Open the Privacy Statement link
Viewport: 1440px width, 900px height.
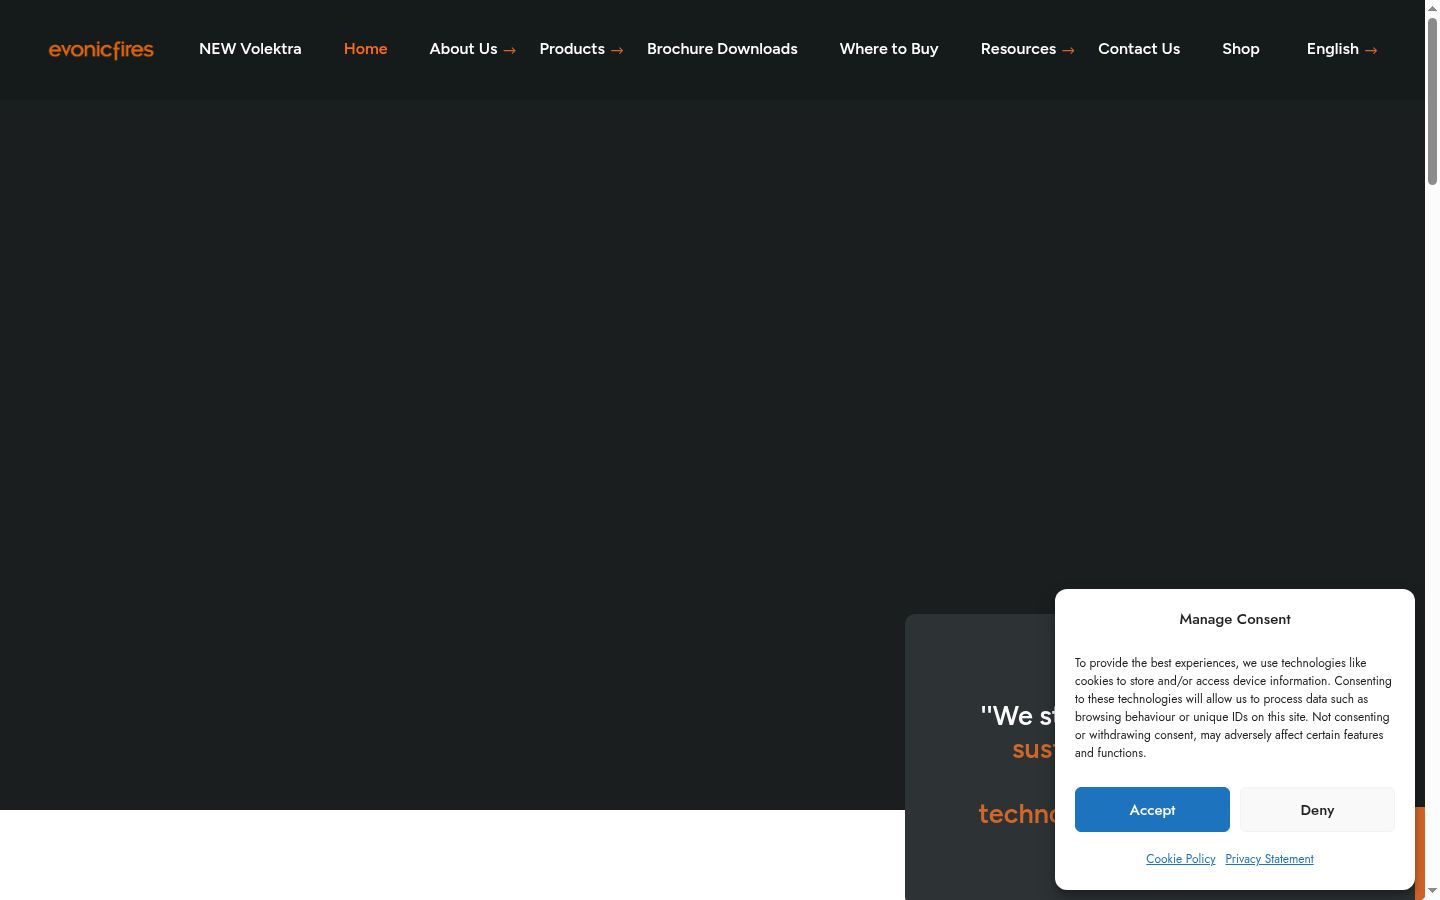coord(1269,859)
